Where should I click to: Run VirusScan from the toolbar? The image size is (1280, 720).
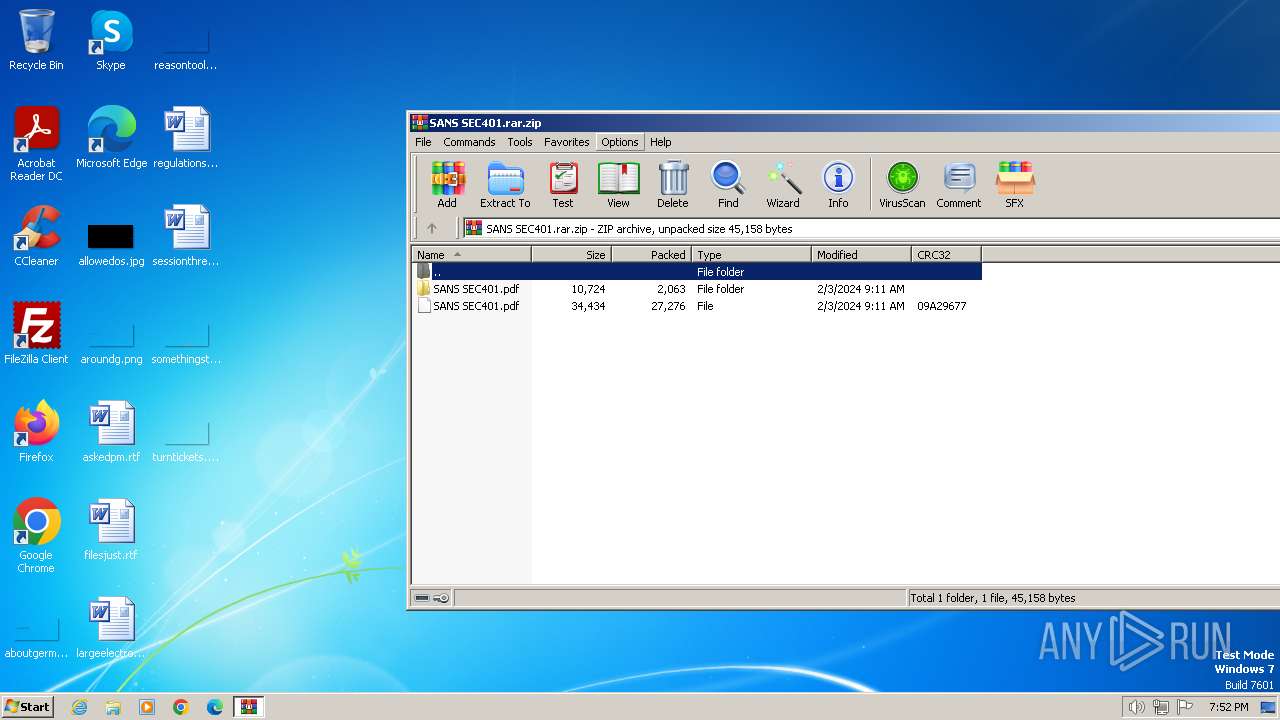pos(902,185)
